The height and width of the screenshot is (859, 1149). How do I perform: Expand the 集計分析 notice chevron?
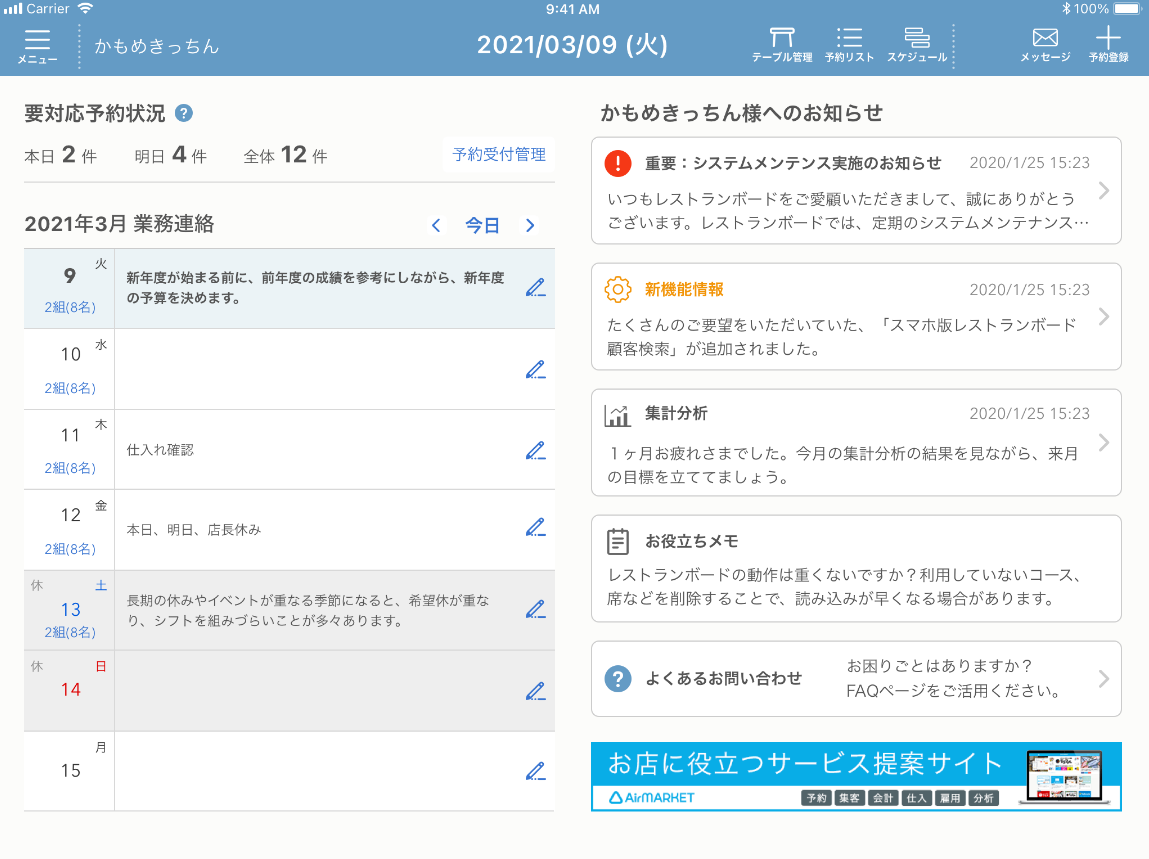pyautogui.click(x=1104, y=443)
